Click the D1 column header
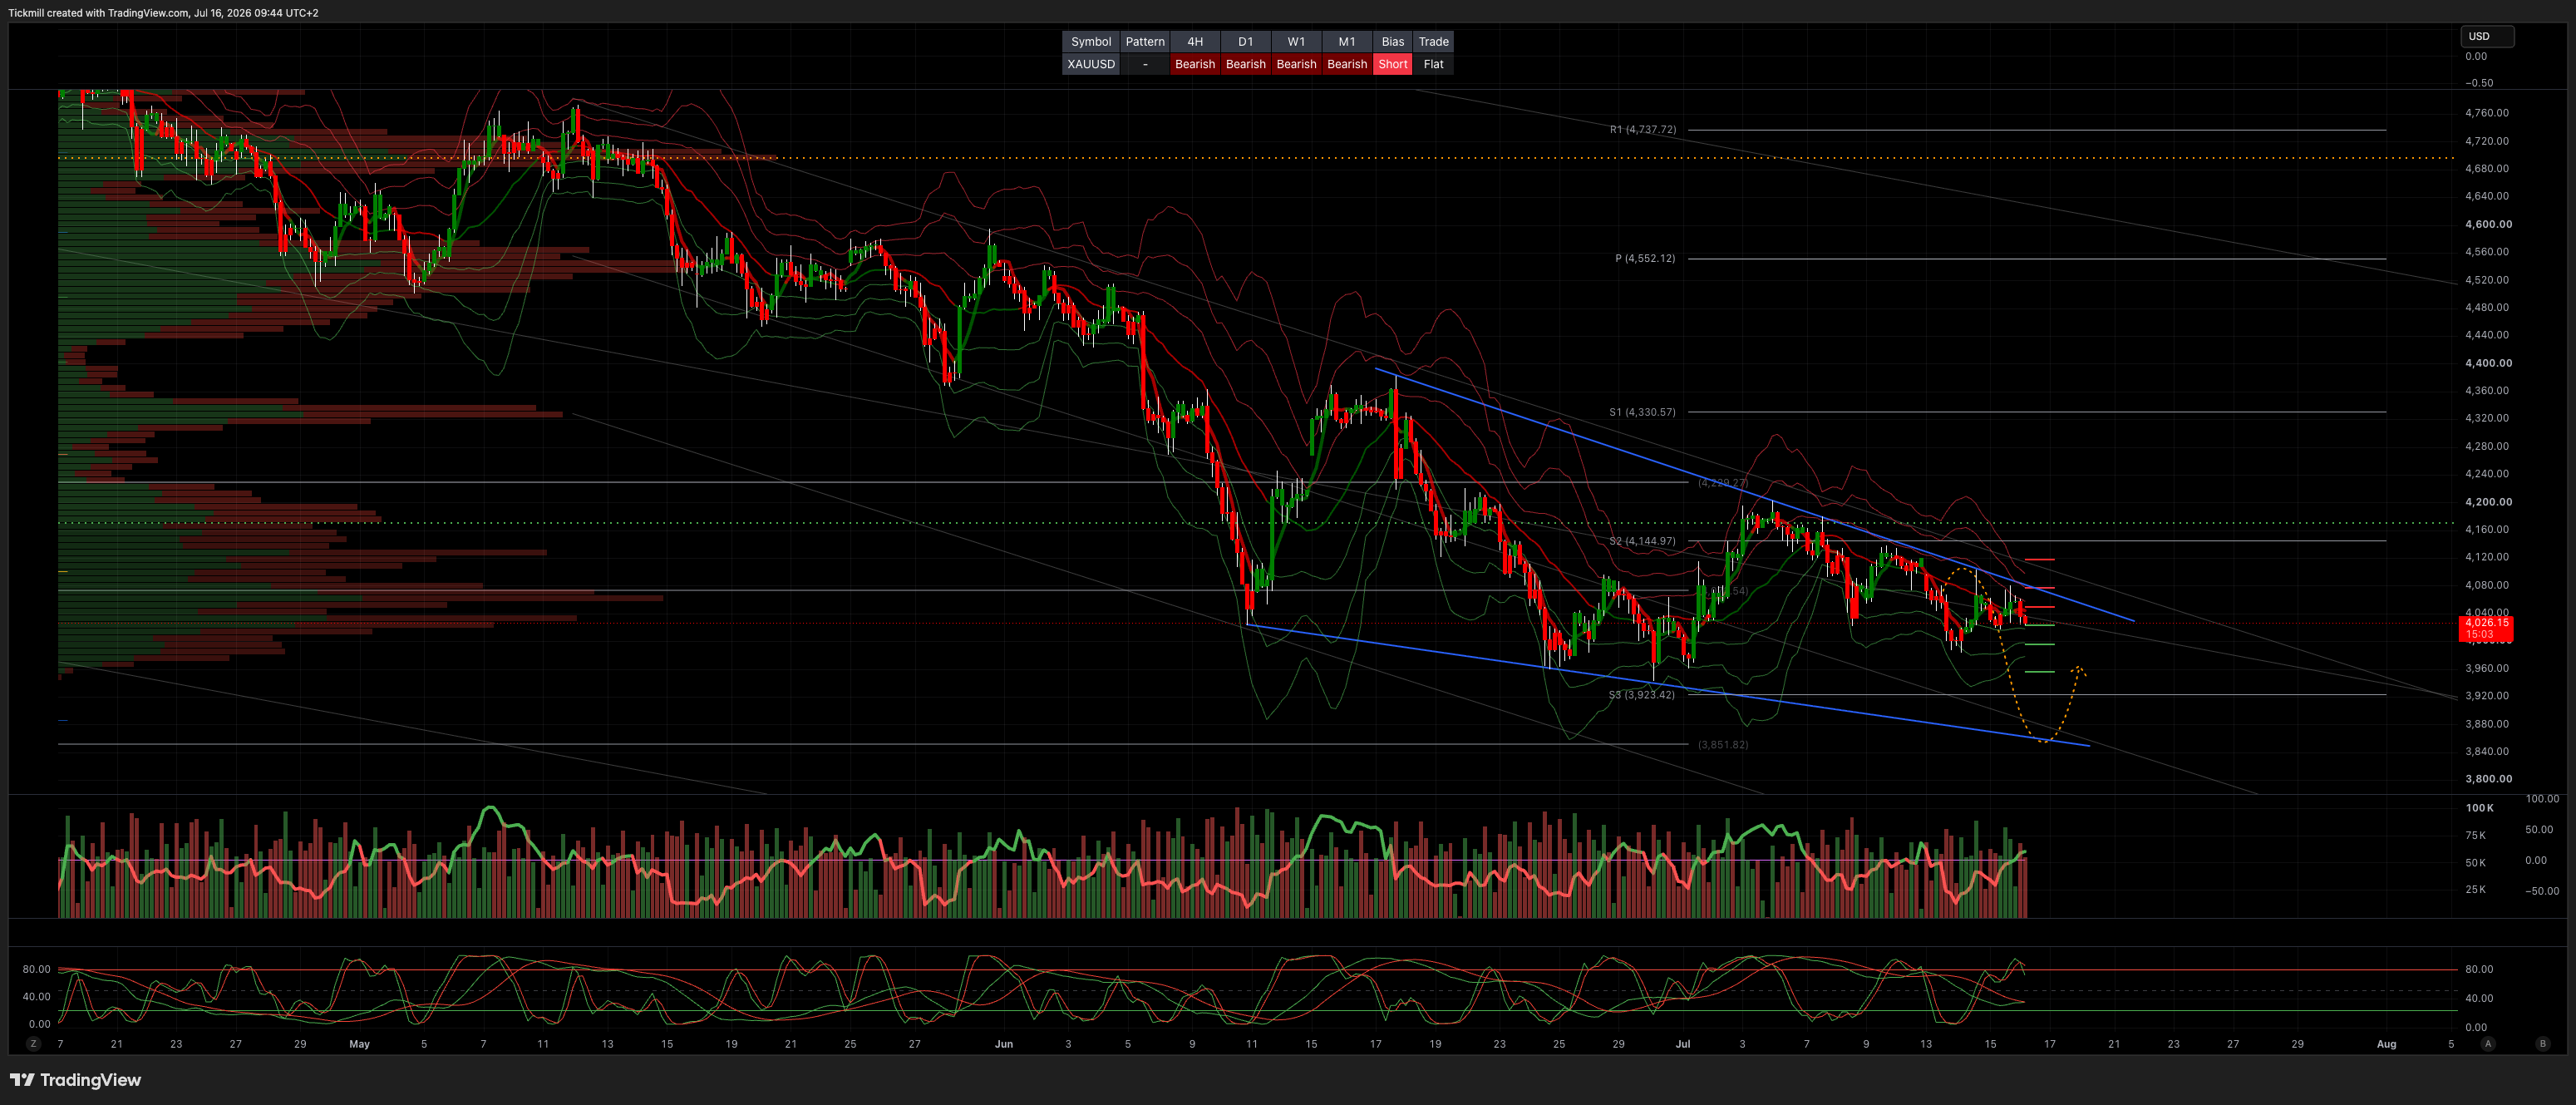The image size is (2576, 1105). click(1245, 41)
